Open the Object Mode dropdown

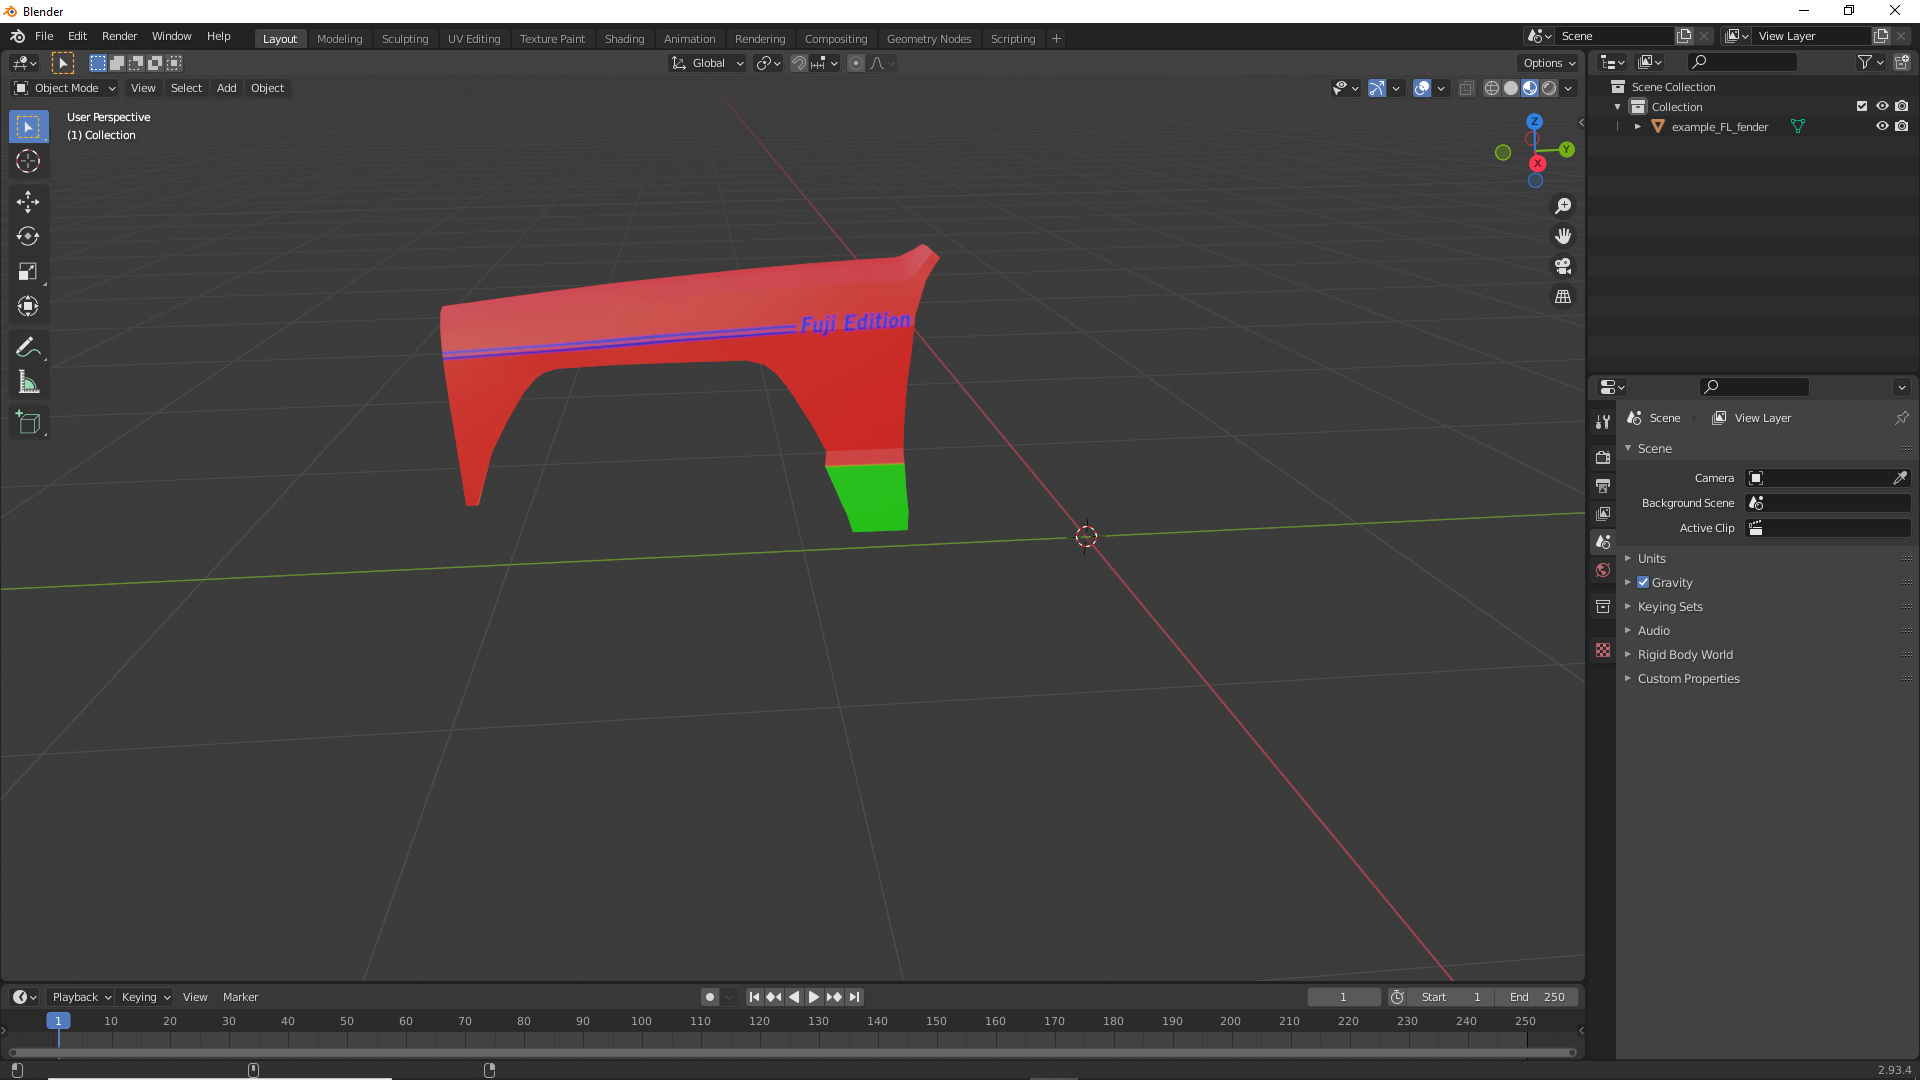[65, 88]
